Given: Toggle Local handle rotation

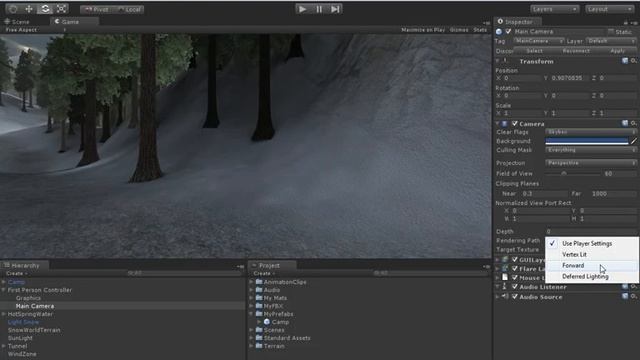Looking at the screenshot, I should click(129, 9).
